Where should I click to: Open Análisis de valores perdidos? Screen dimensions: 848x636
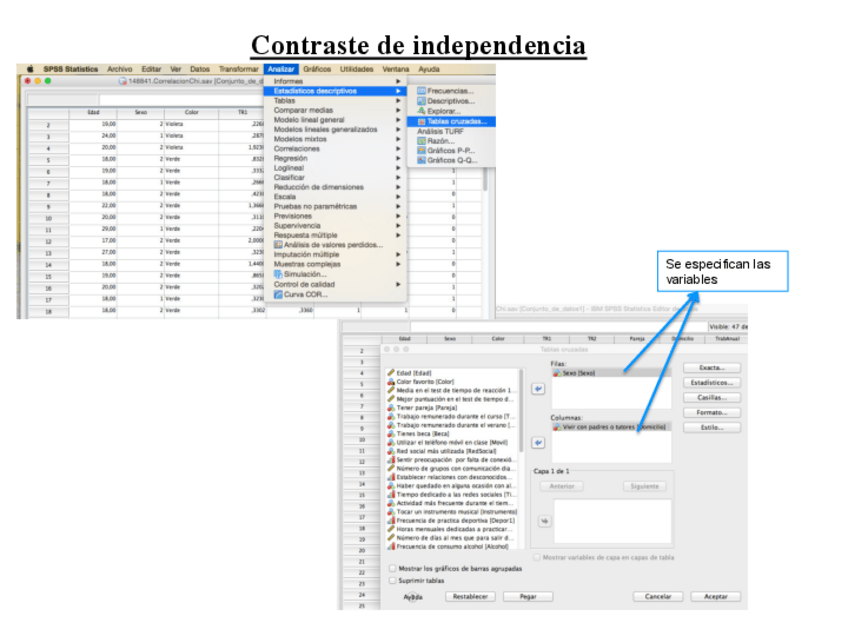point(332,245)
